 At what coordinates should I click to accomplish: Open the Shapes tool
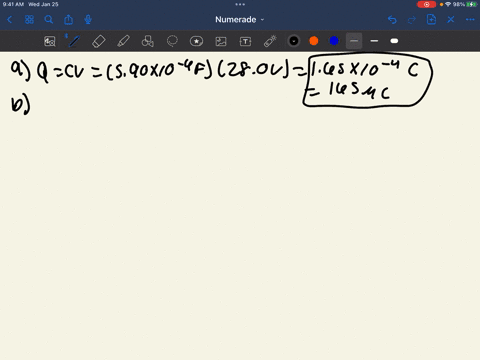(x=148, y=41)
